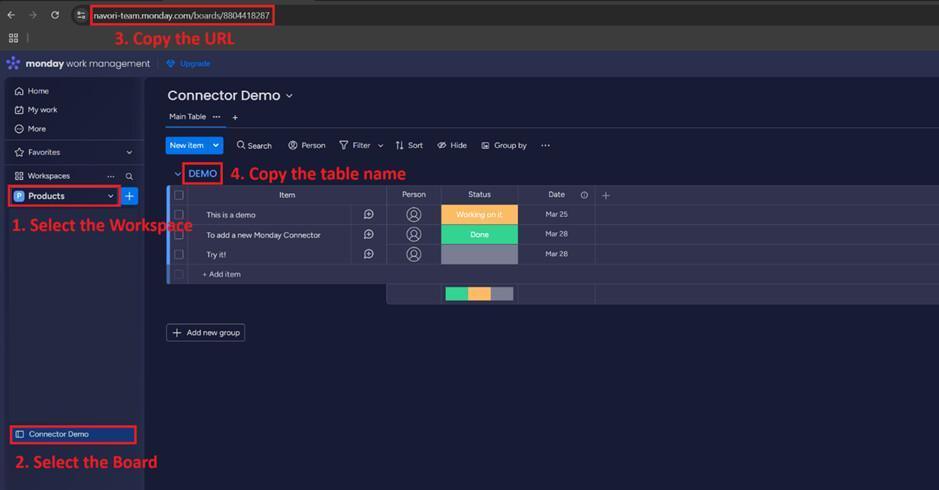The image size is (939, 490).
Task: Click the Upgrade link
Action: click(188, 63)
